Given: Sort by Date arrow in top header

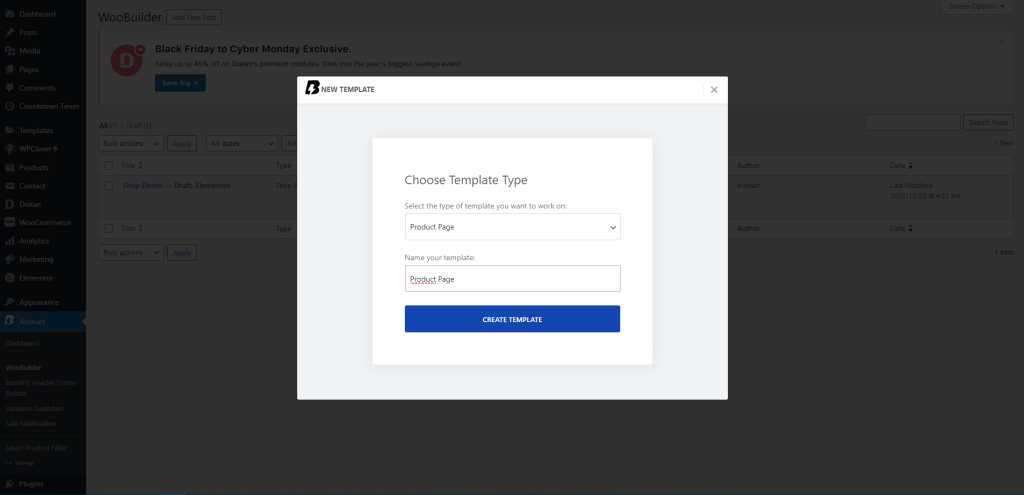Looking at the screenshot, I should tap(911, 166).
